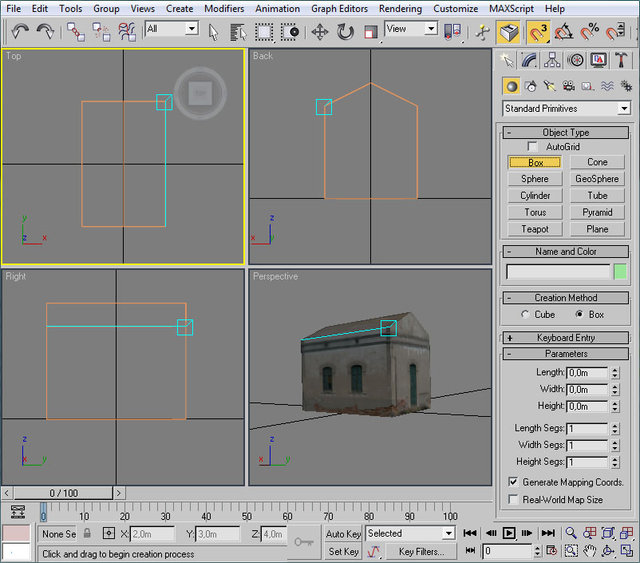Open the Rendering menu
Viewport: 640px width, 563px height.
tap(400, 8)
